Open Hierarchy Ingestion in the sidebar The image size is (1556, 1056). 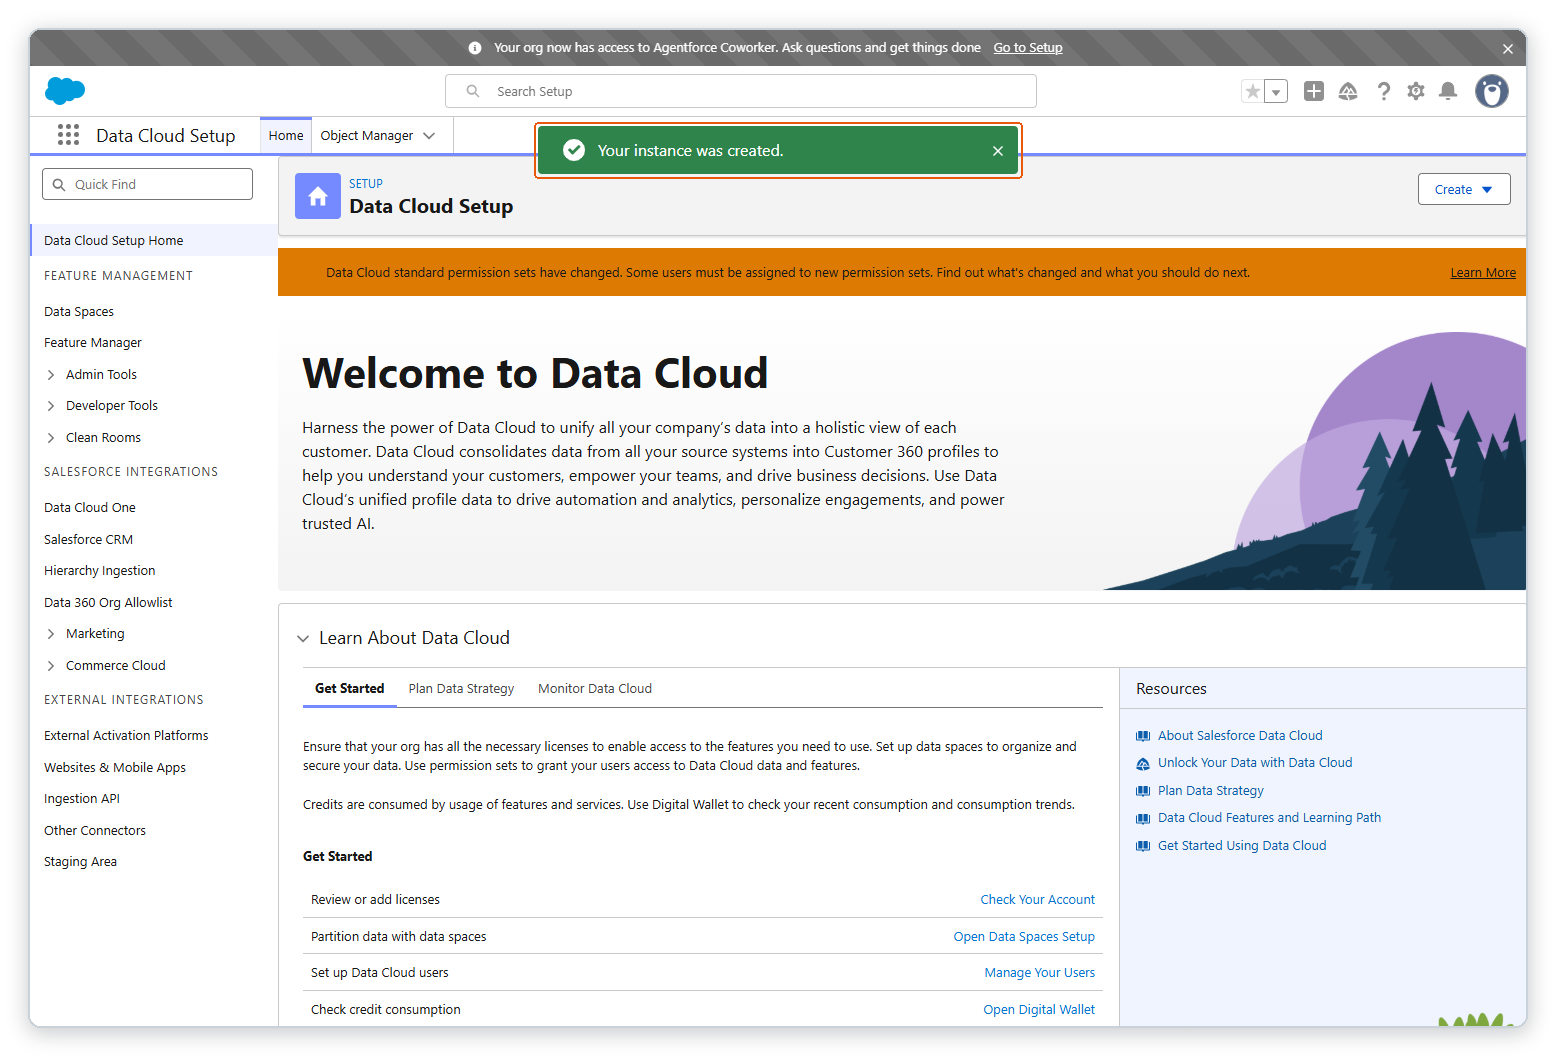point(100,570)
